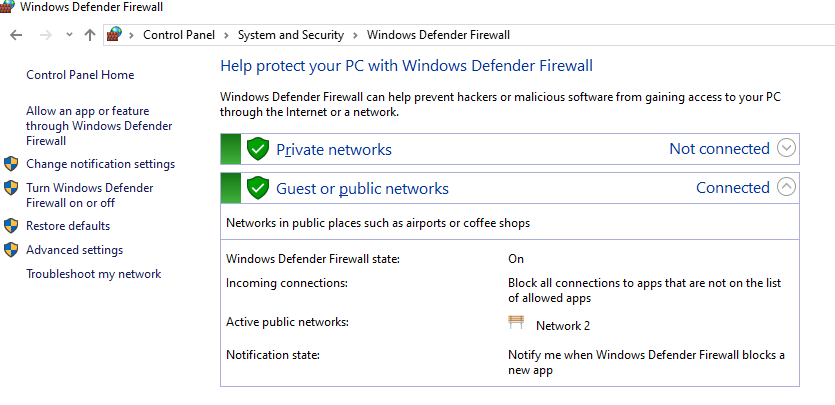The image size is (835, 405).
Task: Open the recent locations dropdown chevron
Action: 69,35
